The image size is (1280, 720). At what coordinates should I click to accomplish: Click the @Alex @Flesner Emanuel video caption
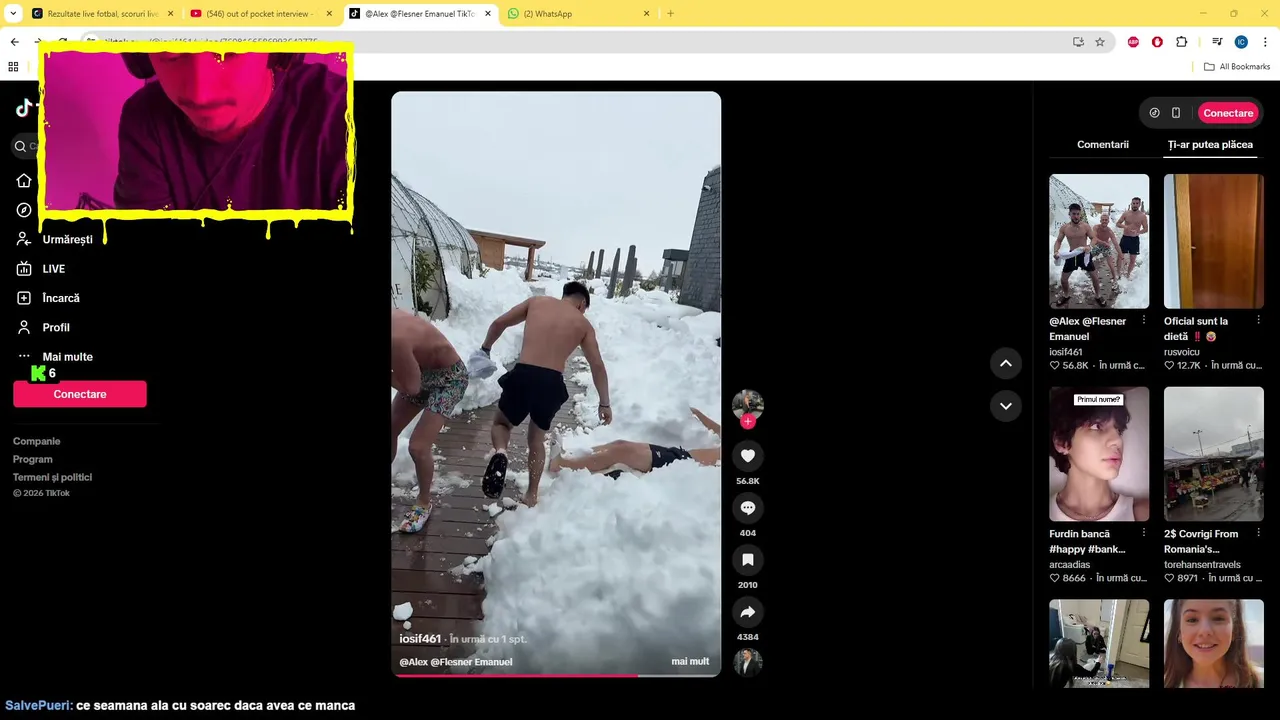click(x=456, y=662)
